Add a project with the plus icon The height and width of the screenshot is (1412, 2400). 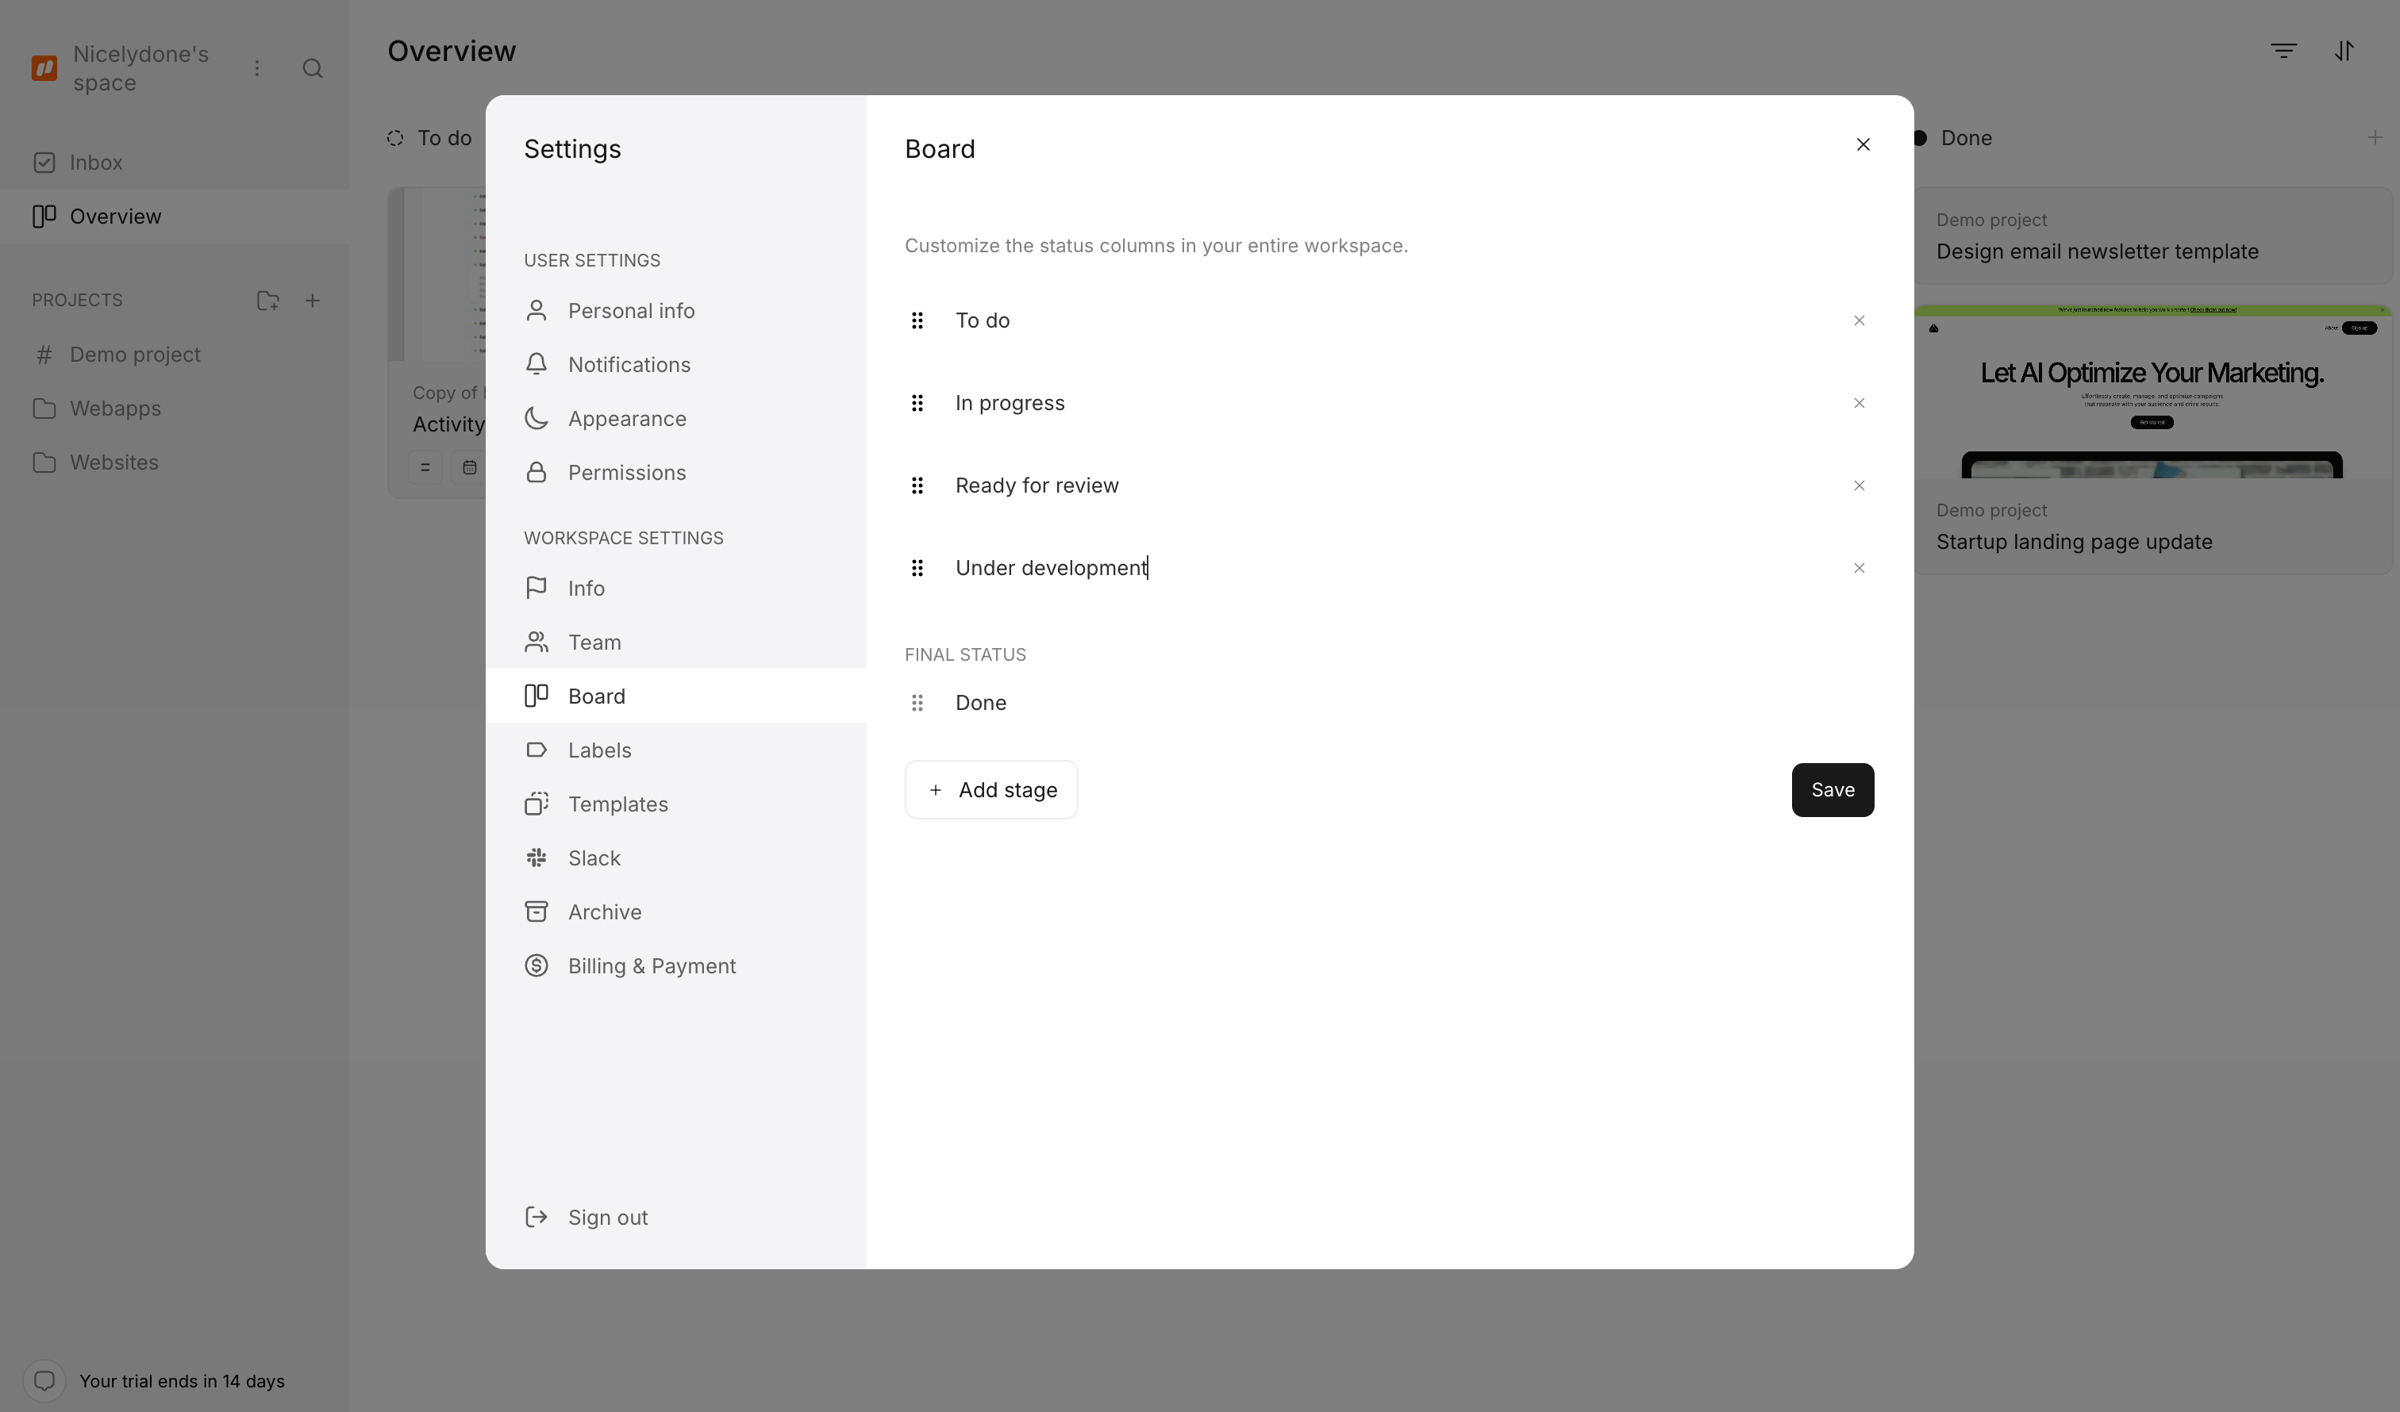coord(312,300)
